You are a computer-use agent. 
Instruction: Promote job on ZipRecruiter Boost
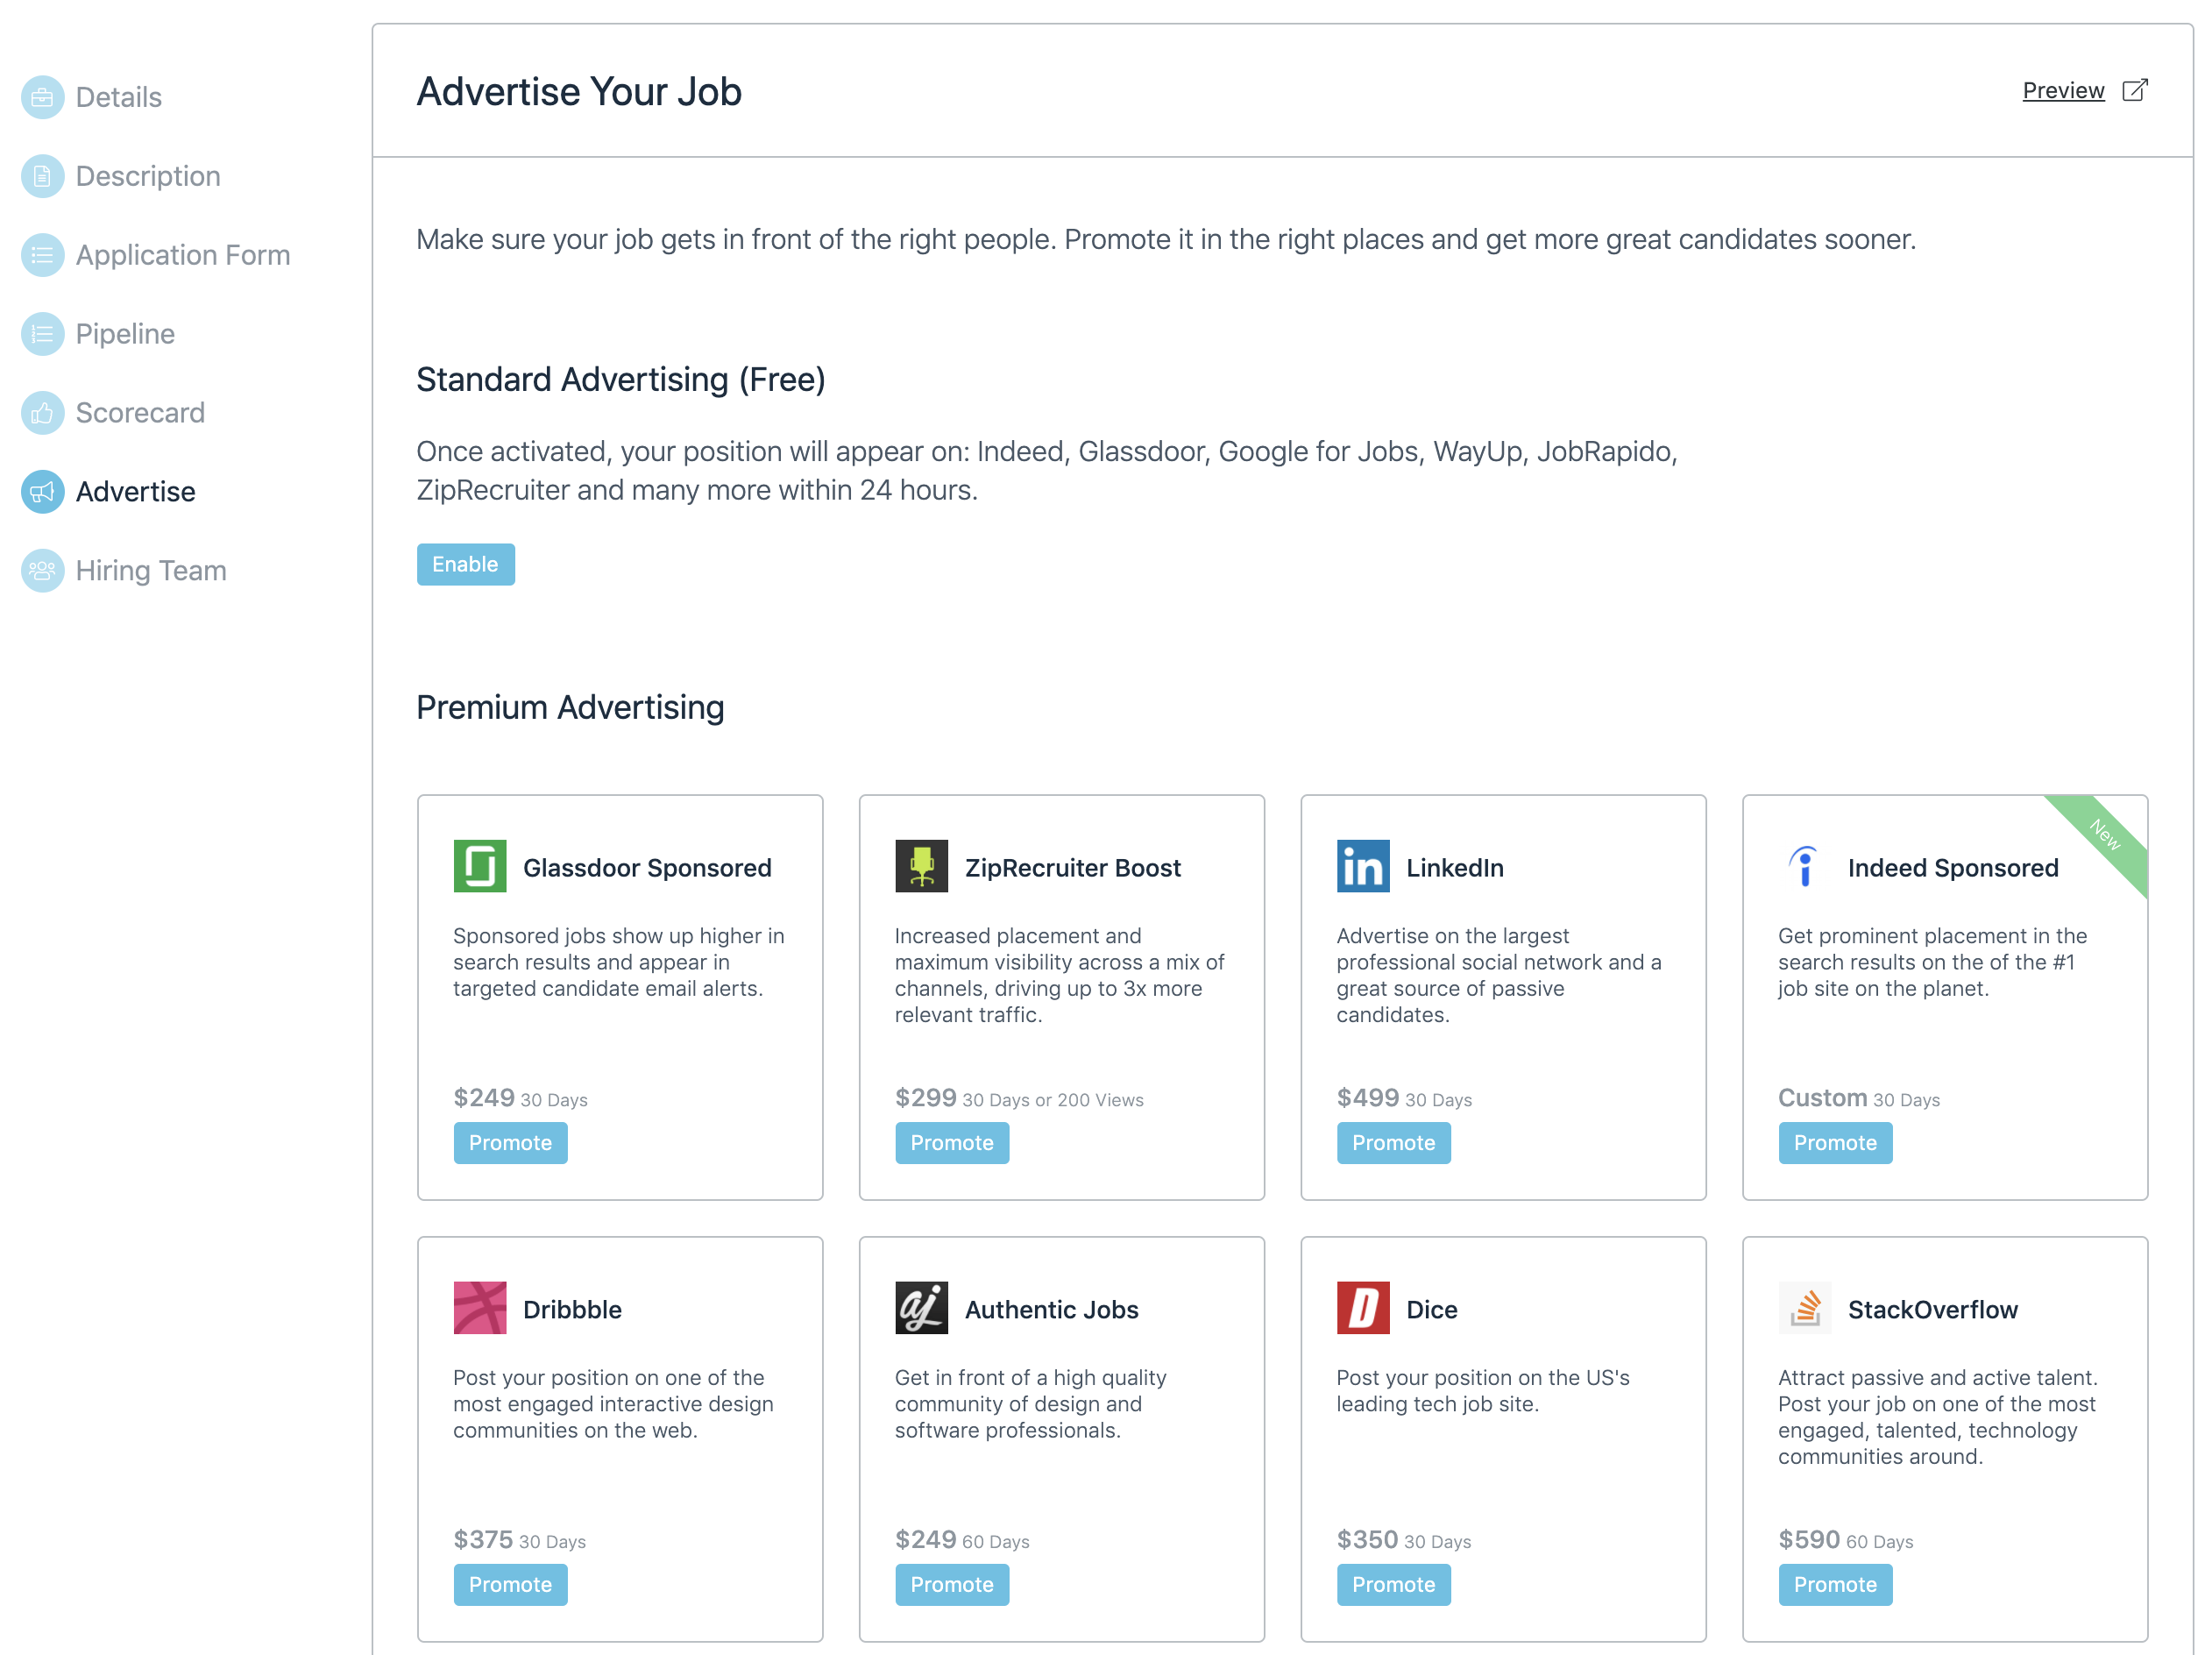pyautogui.click(x=951, y=1143)
